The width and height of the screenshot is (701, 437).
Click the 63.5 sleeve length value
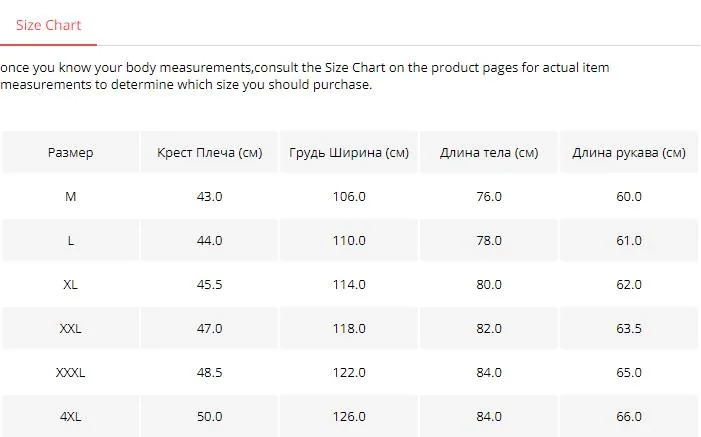pyautogui.click(x=629, y=328)
